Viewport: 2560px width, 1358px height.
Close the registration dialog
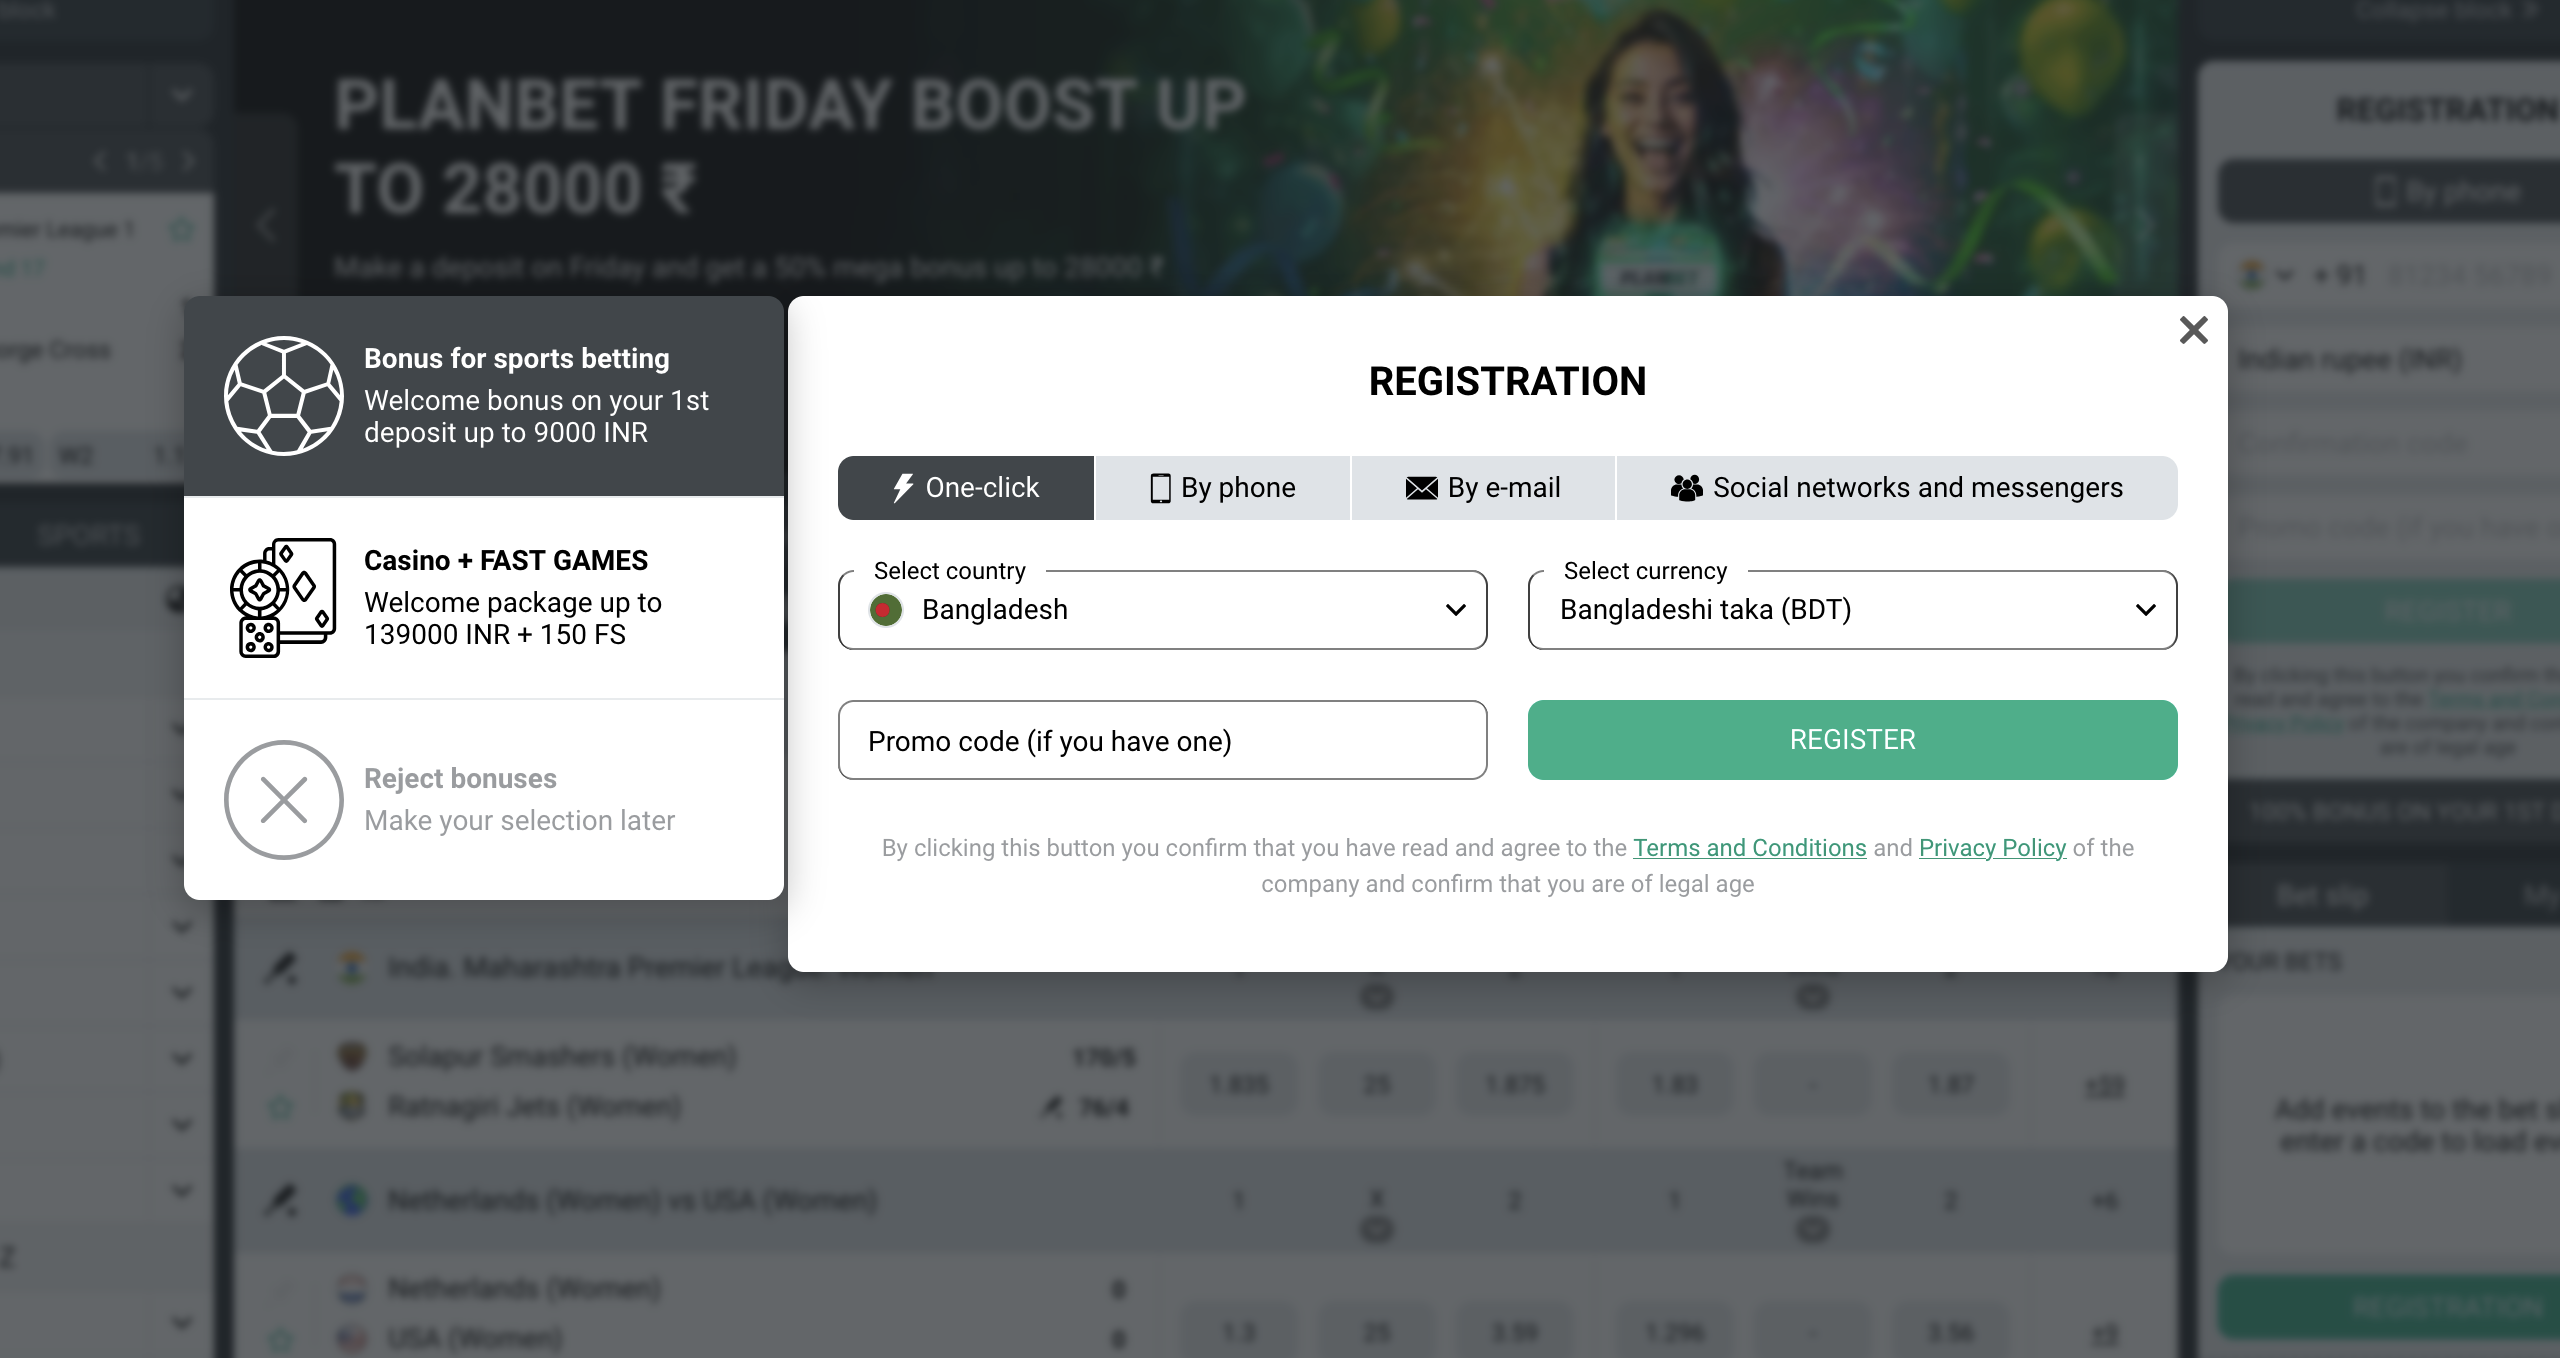[2193, 330]
